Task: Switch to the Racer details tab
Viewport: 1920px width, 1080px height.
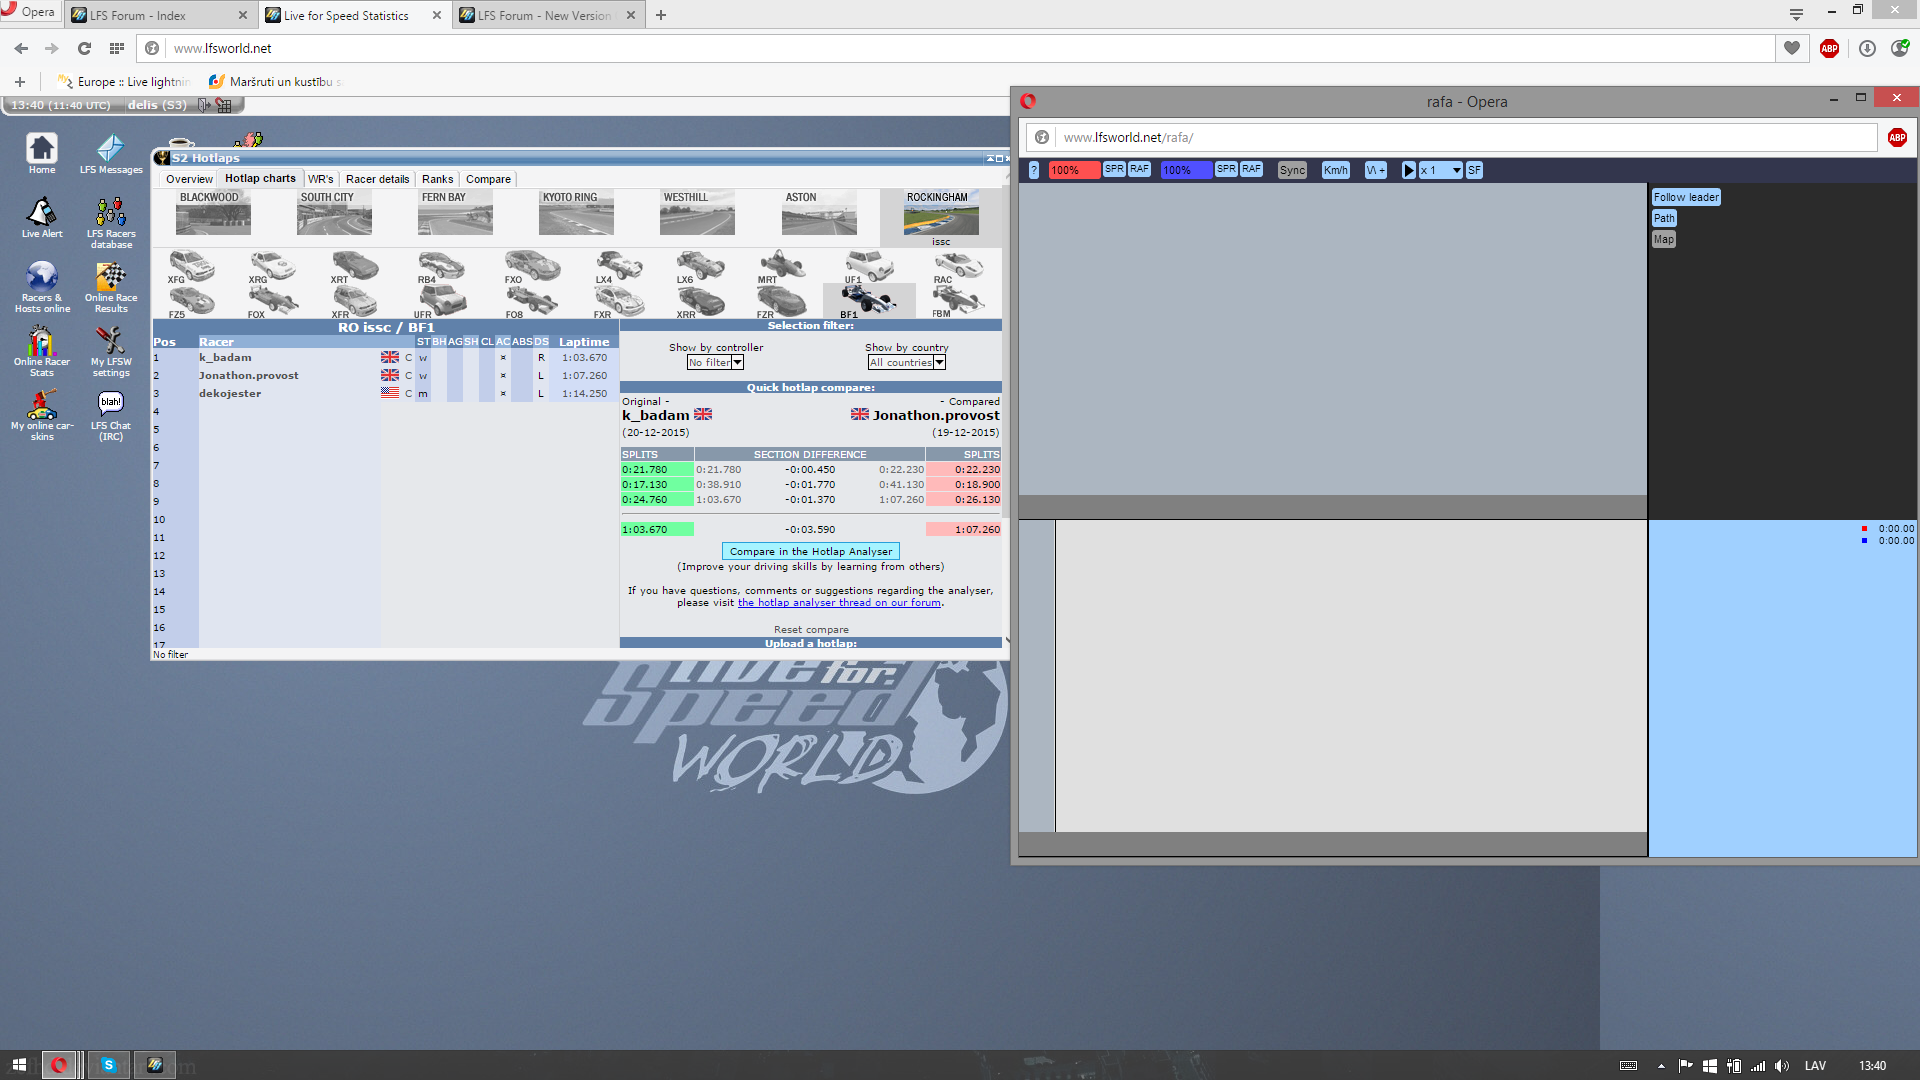Action: (x=377, y=179)
